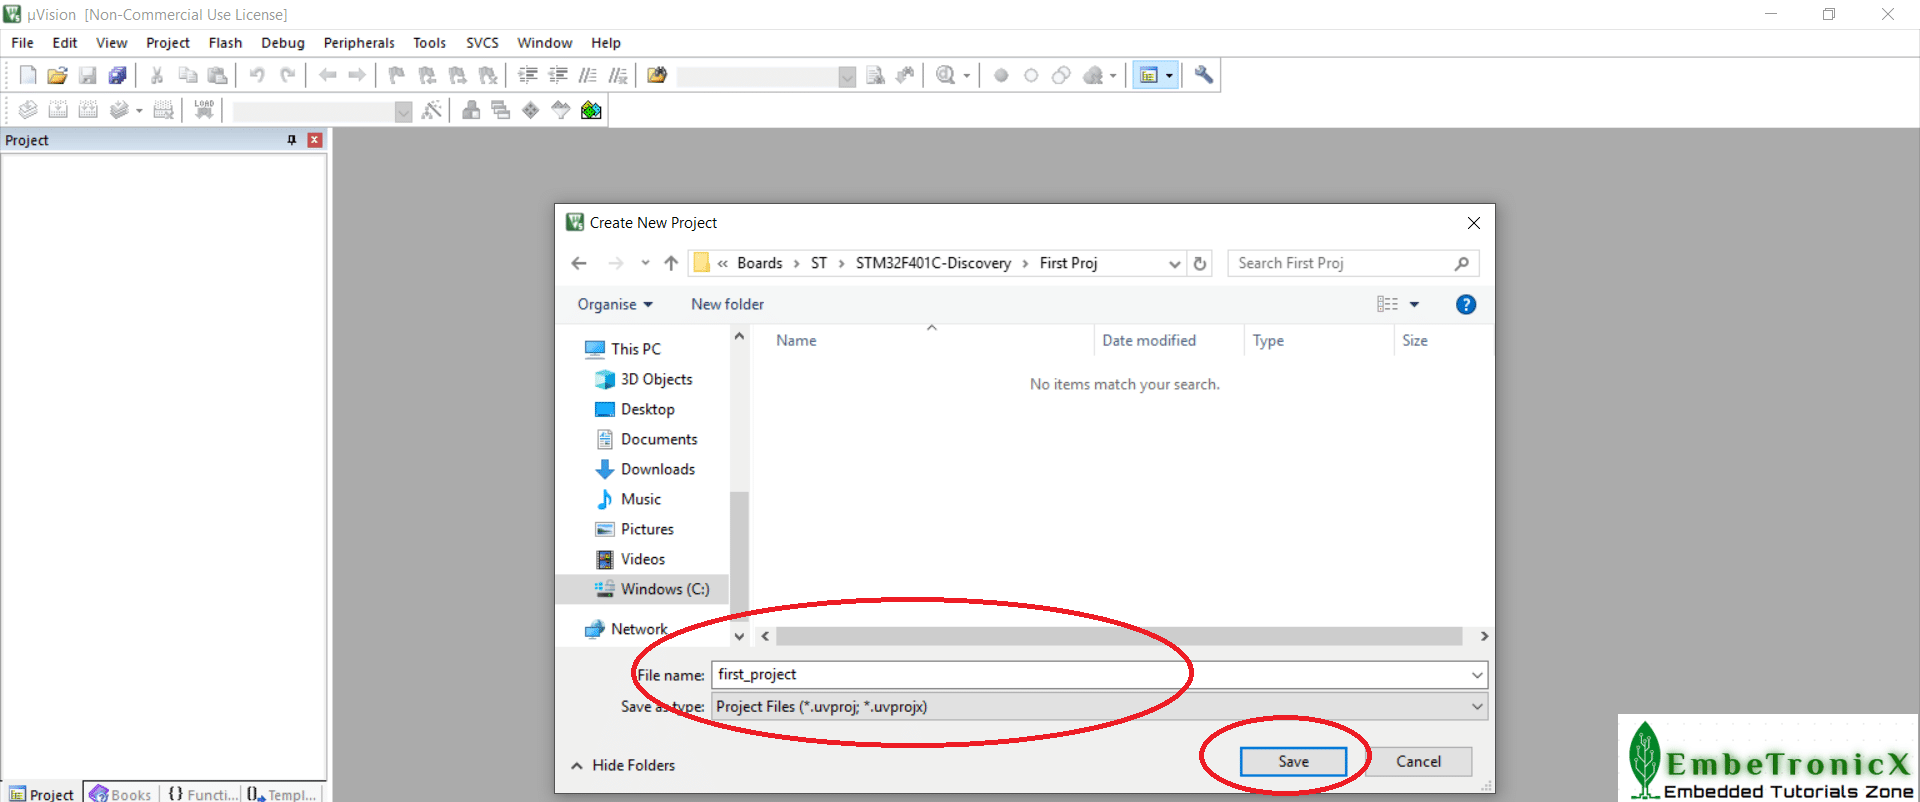Go up one folder level arrow

pyautogui.click(x=671, y=264)
